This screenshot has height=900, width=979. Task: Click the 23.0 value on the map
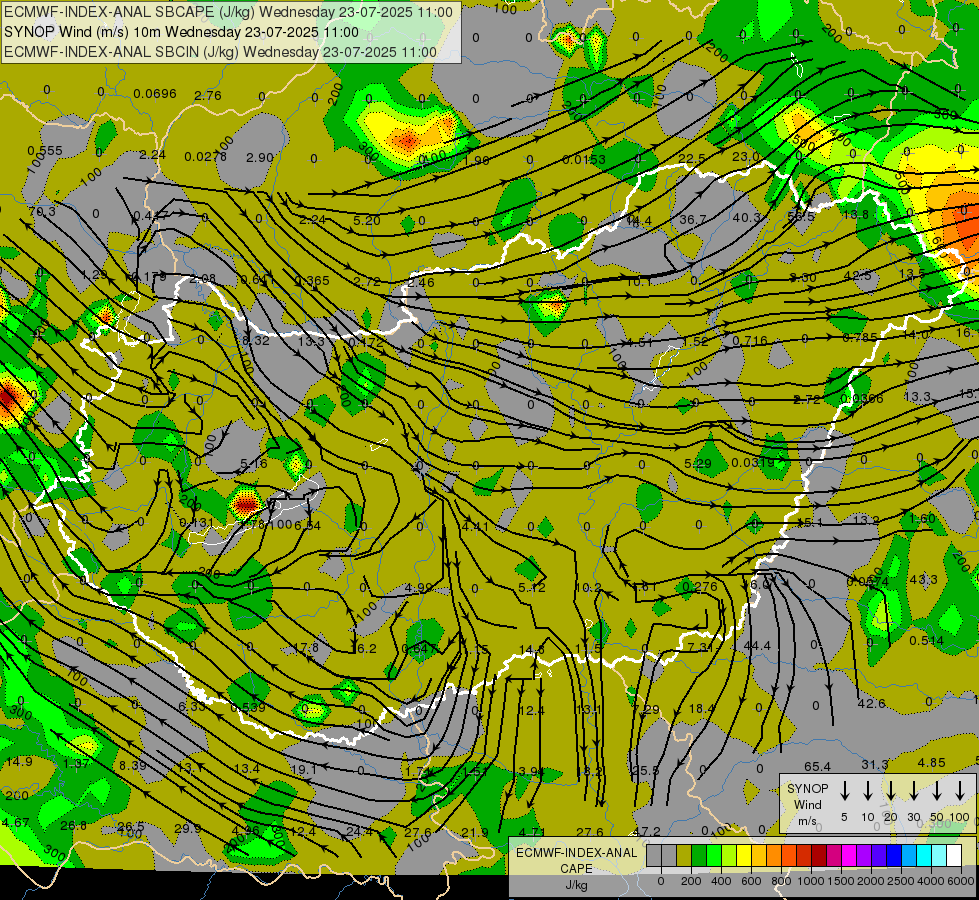tap(745, 157)
